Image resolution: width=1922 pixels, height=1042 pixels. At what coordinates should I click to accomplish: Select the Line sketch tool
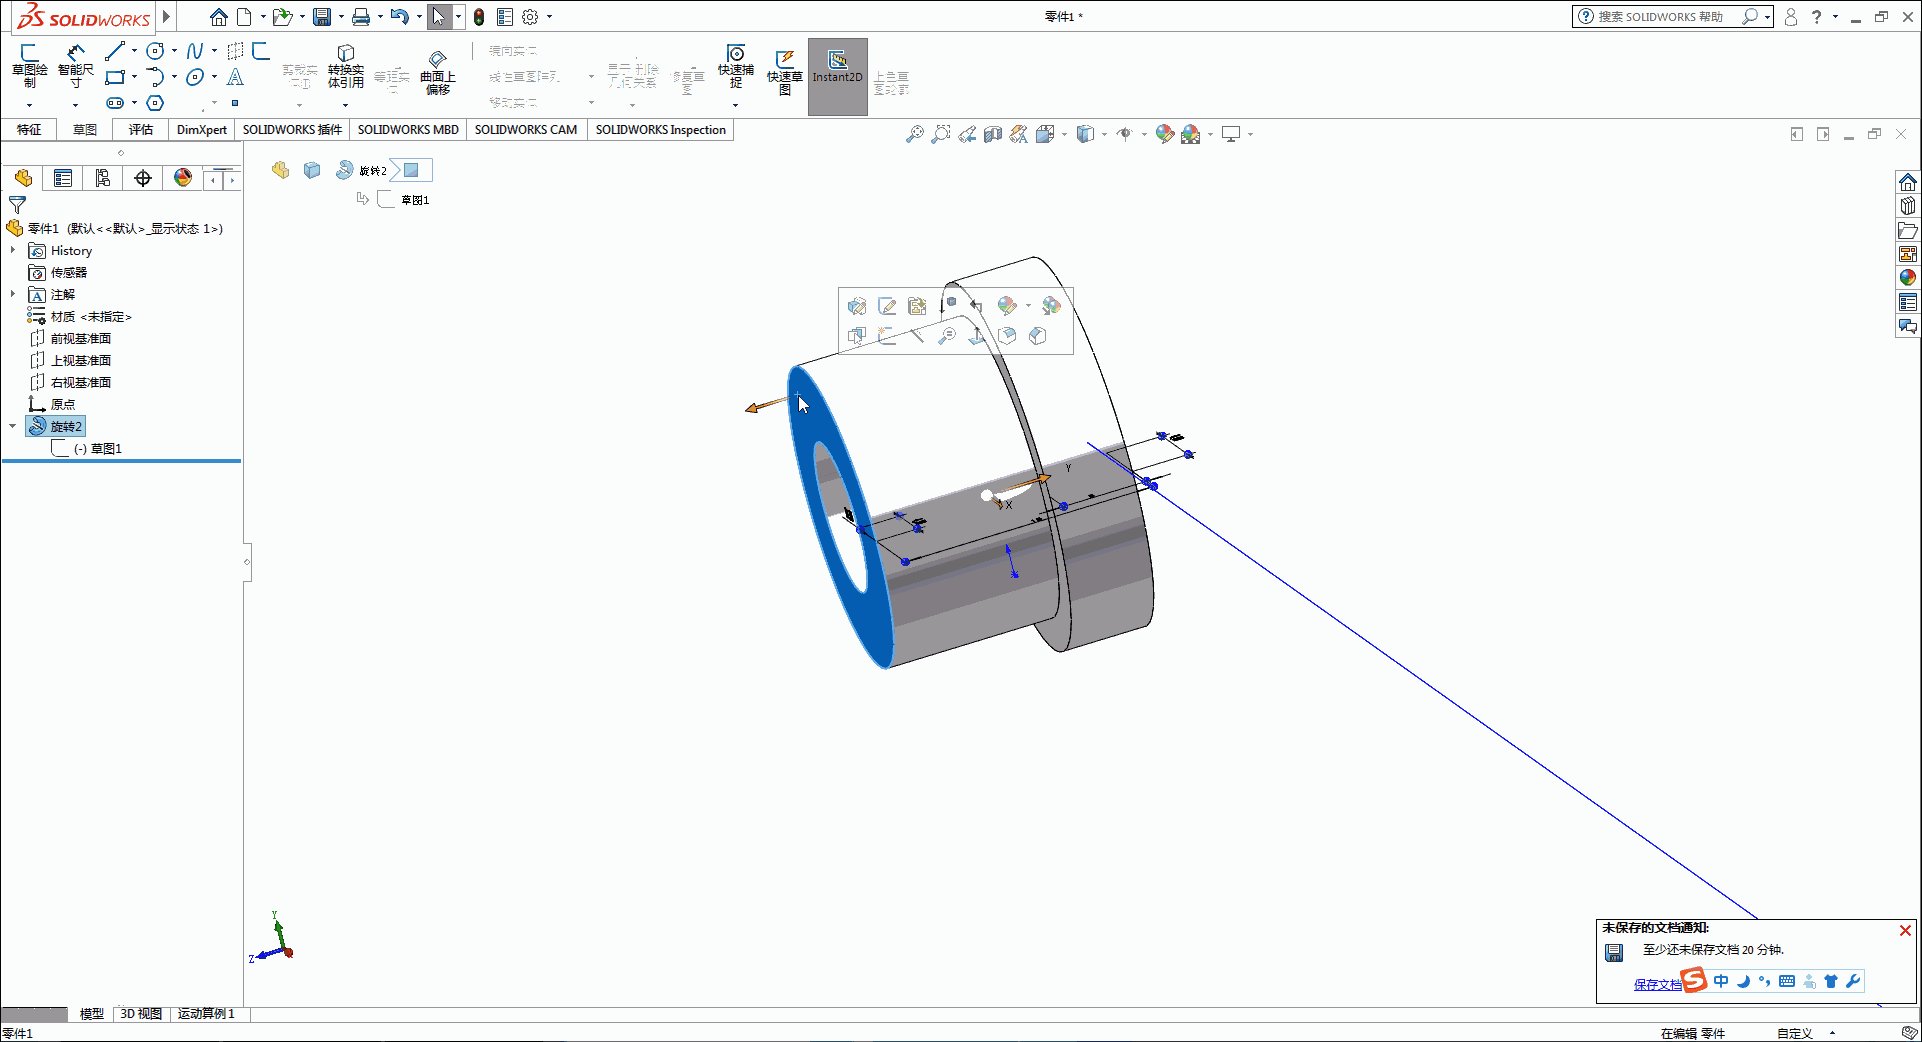coord(115,51)
